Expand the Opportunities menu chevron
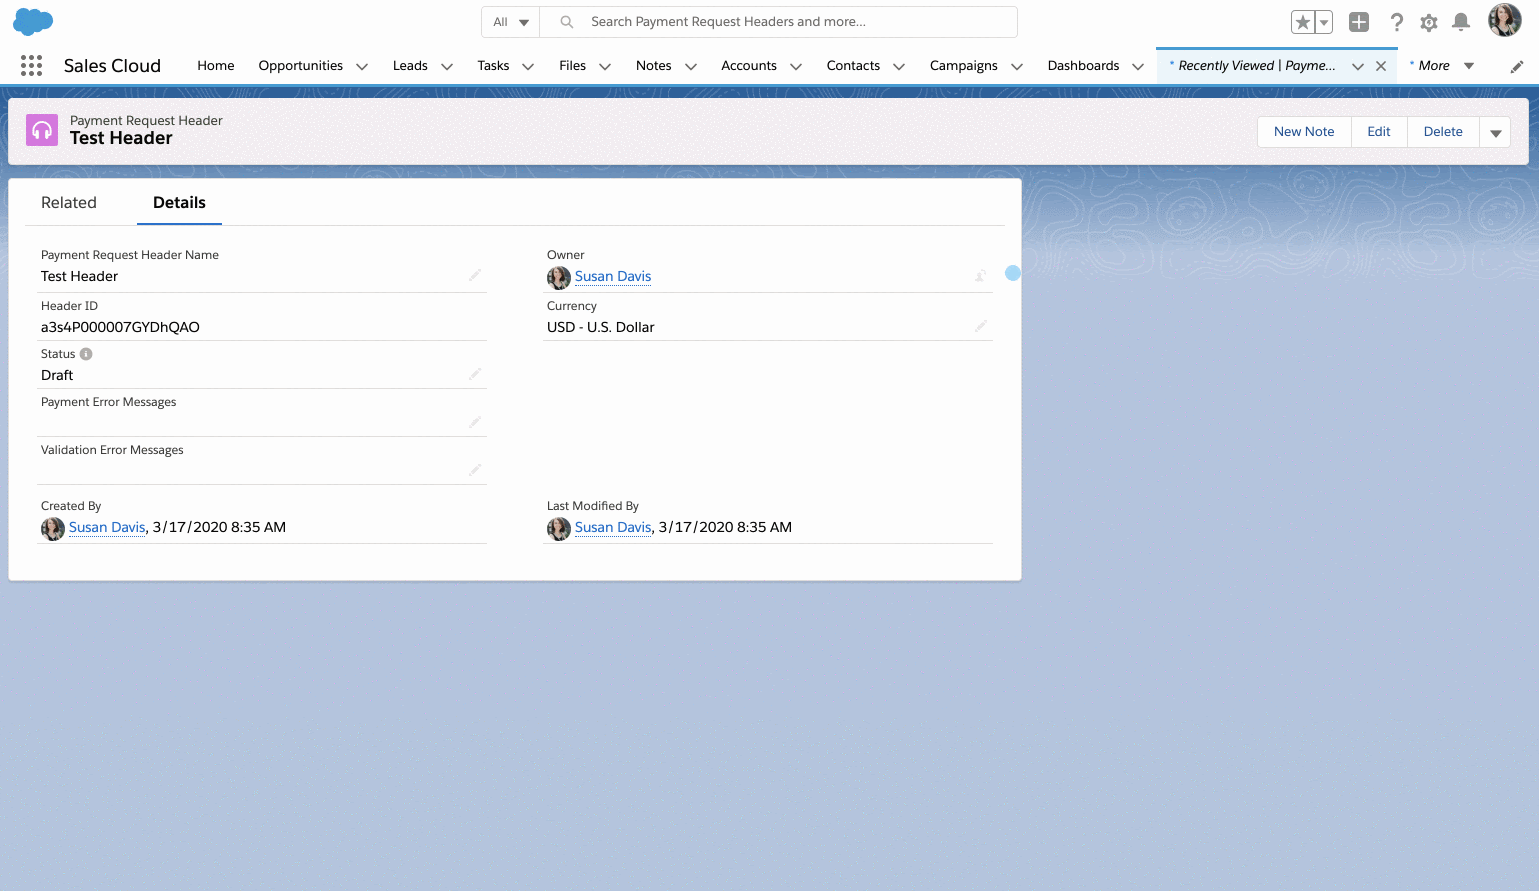This screenshot has height=891, width=1539. pos(362,67)
